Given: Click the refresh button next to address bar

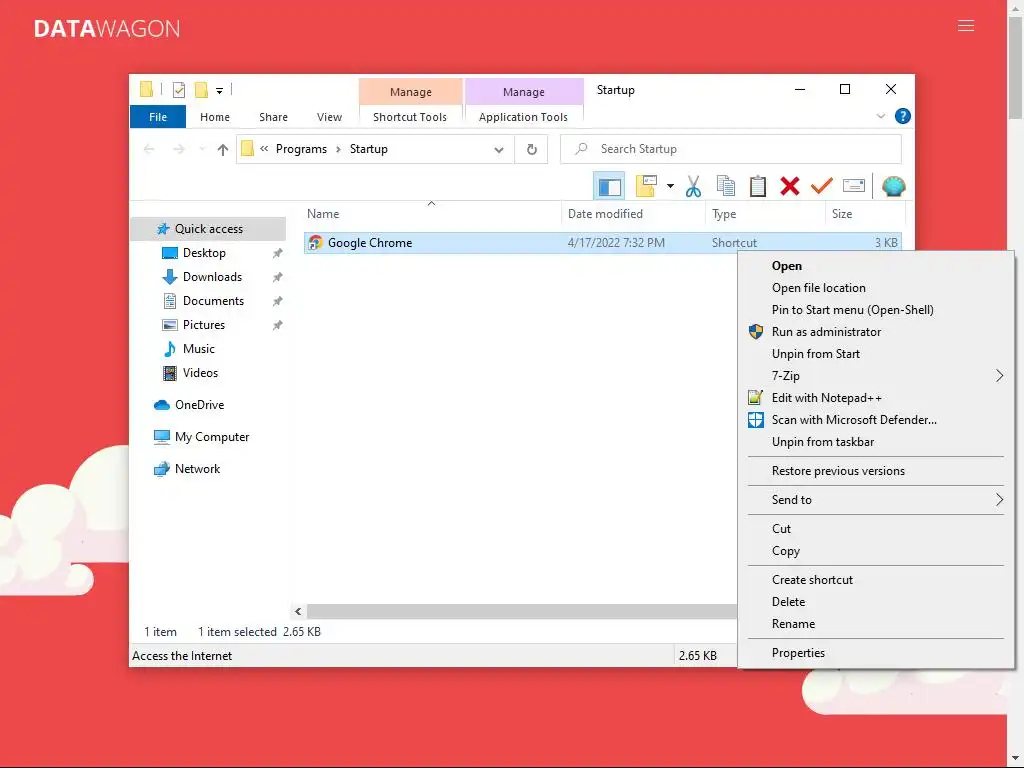Looking at the screenshot, I should [532, 150].
